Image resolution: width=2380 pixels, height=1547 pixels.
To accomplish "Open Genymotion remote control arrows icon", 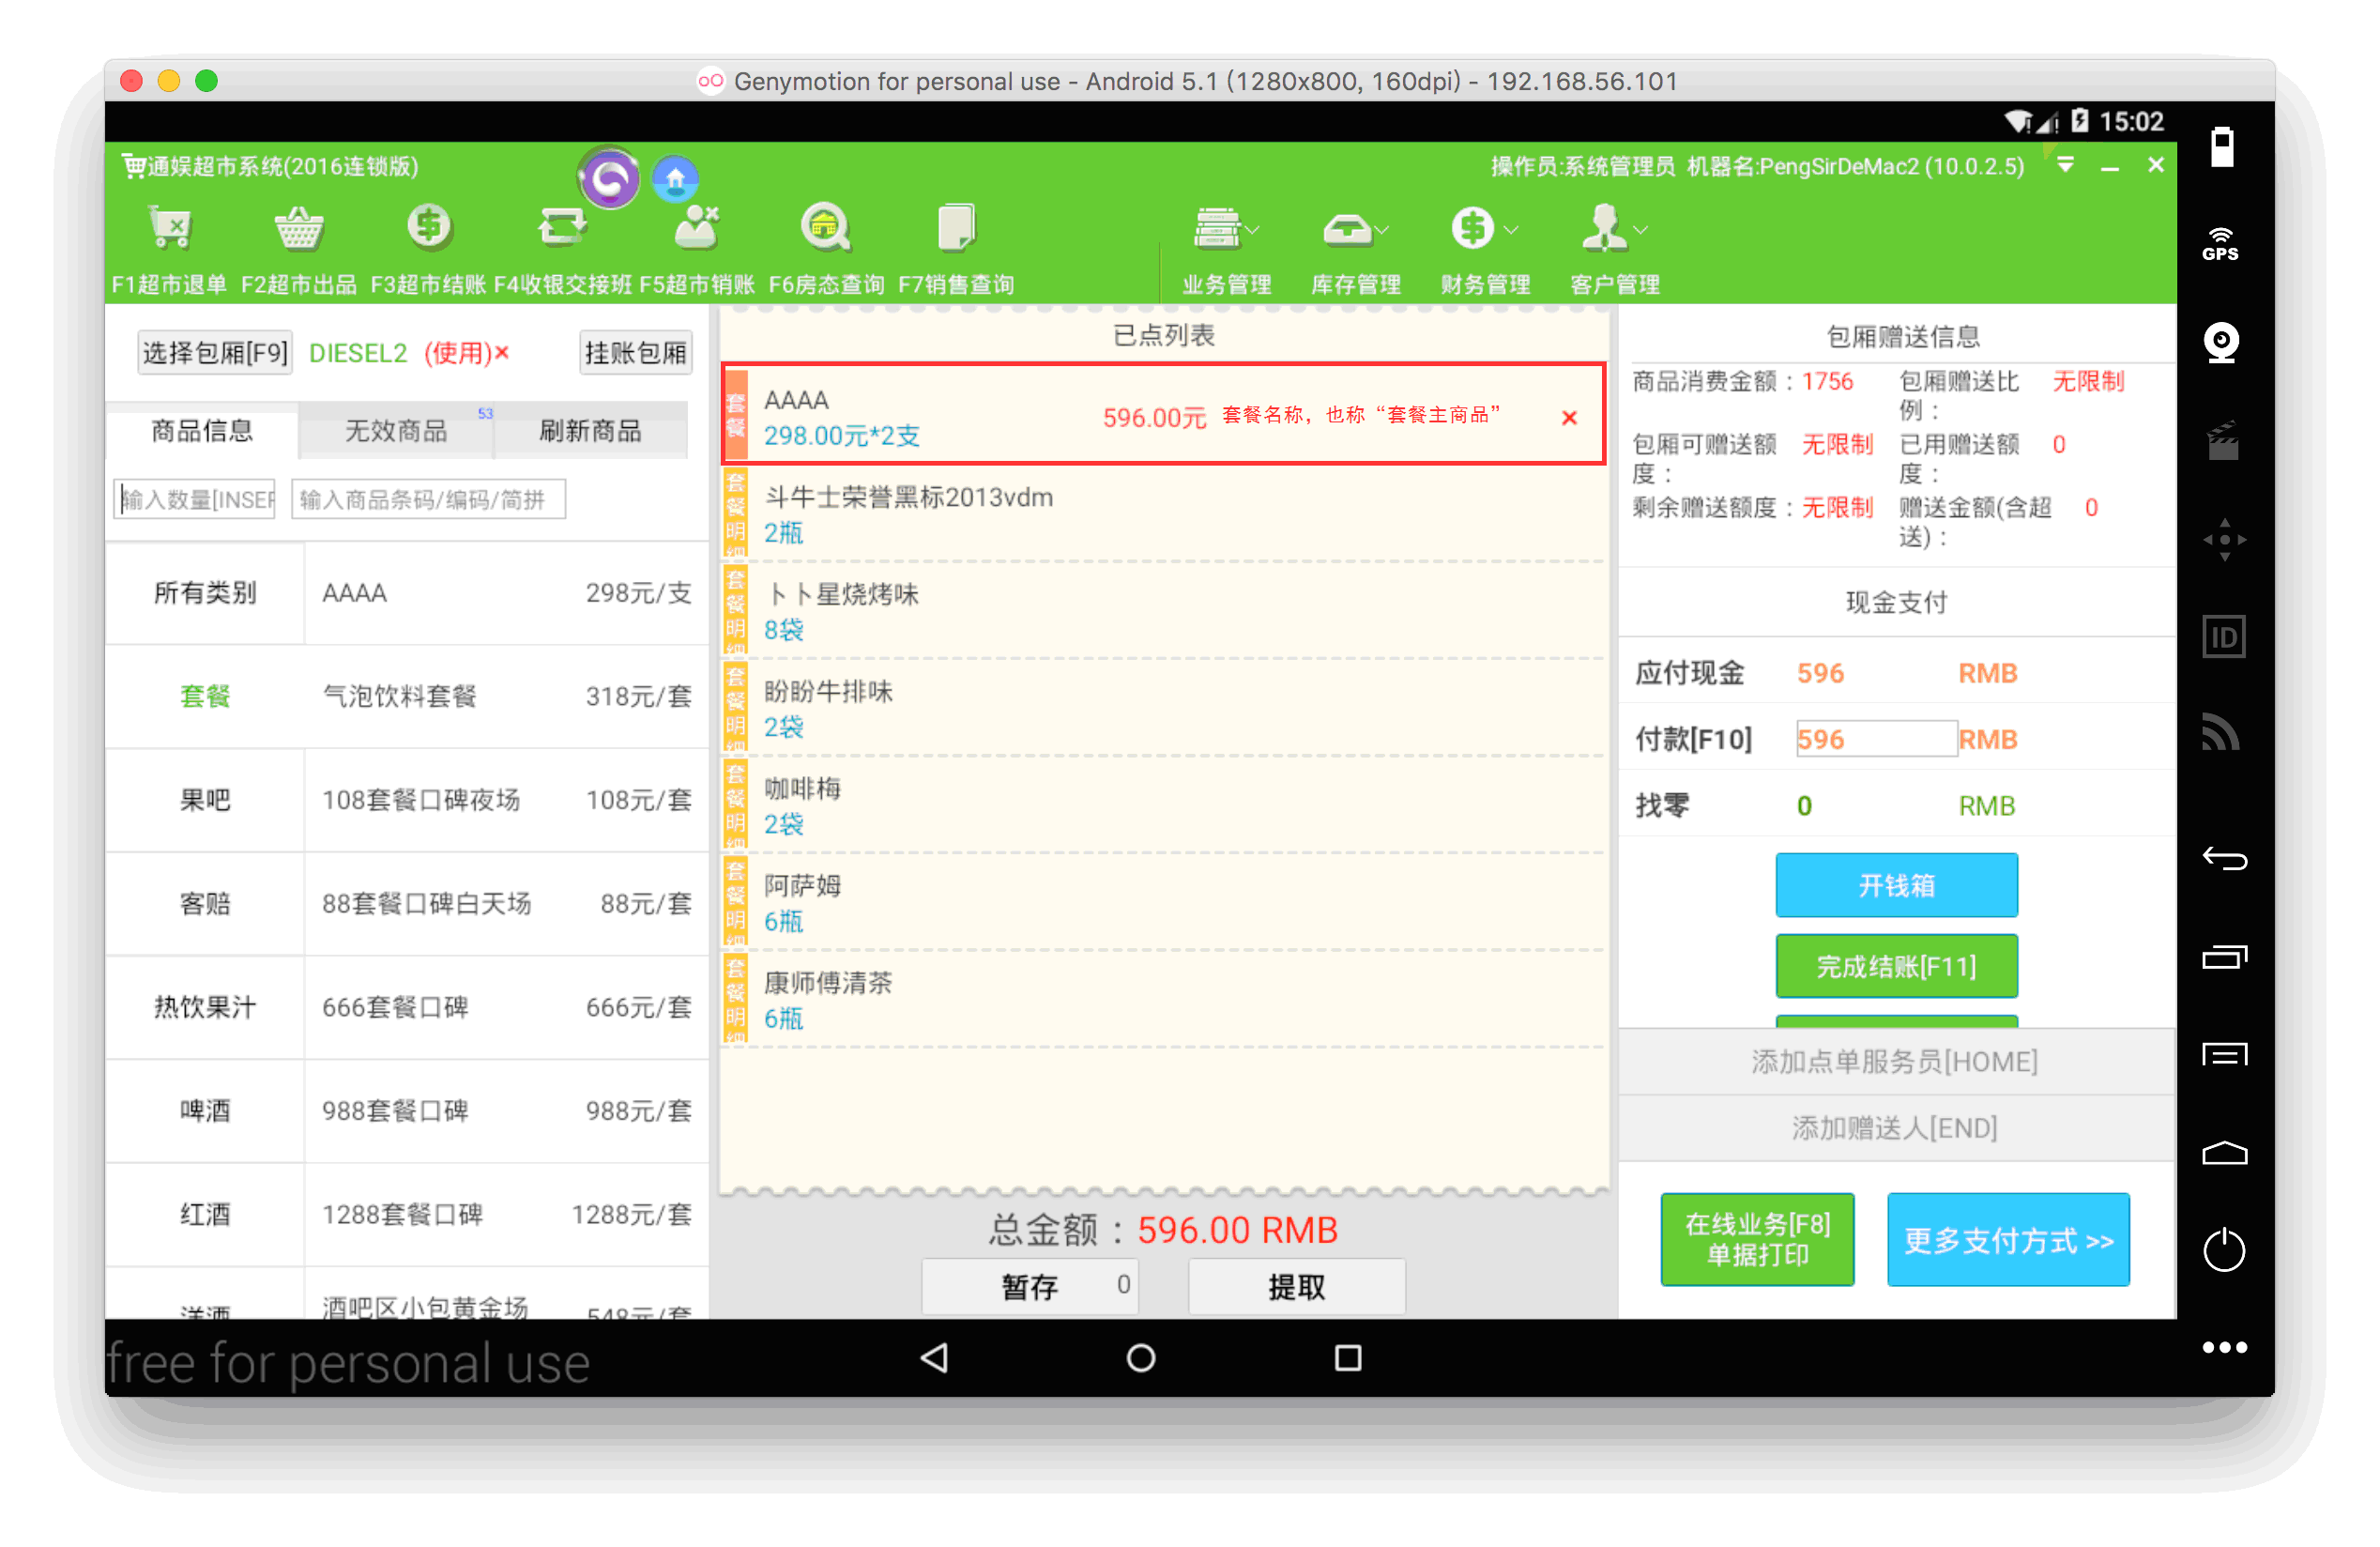I will click(x=2223, y=539).
